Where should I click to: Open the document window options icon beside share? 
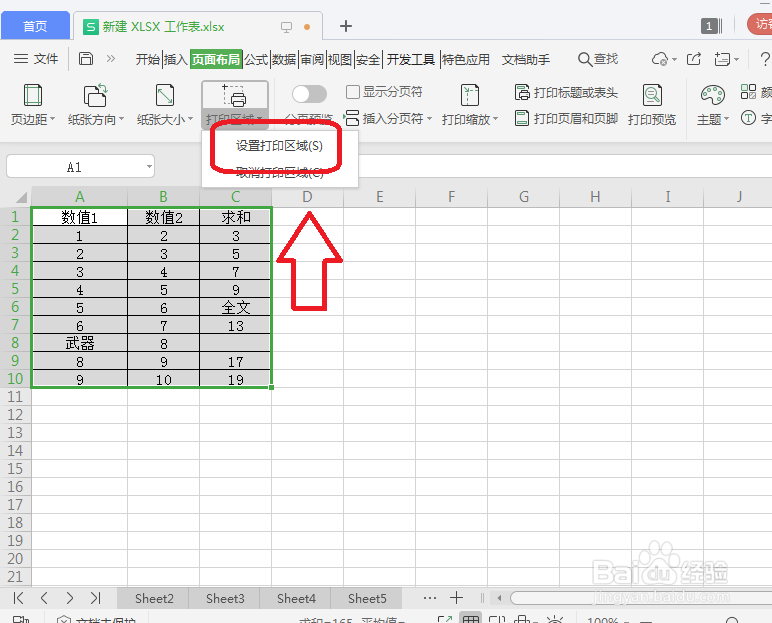726,59
